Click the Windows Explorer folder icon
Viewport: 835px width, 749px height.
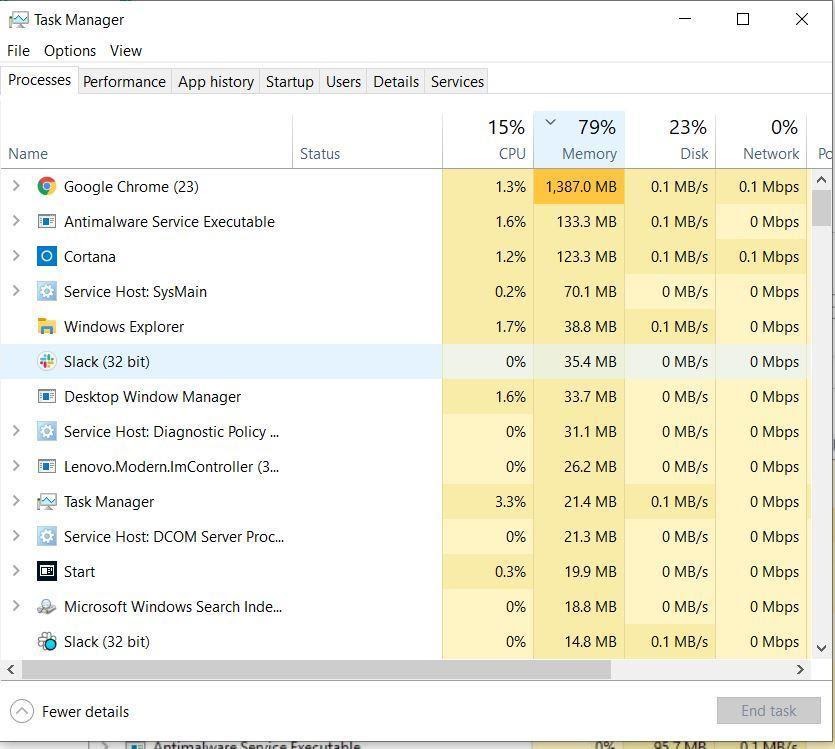pos(46,327)
